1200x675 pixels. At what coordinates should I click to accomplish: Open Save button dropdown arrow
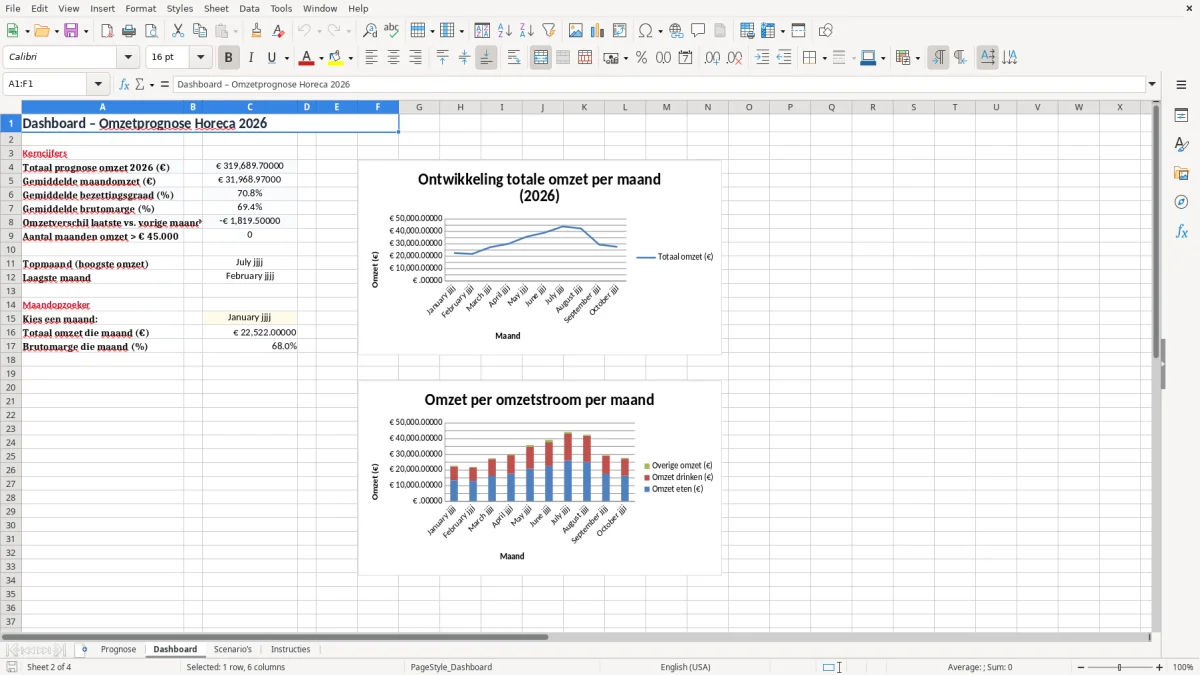tap(86, 31)
